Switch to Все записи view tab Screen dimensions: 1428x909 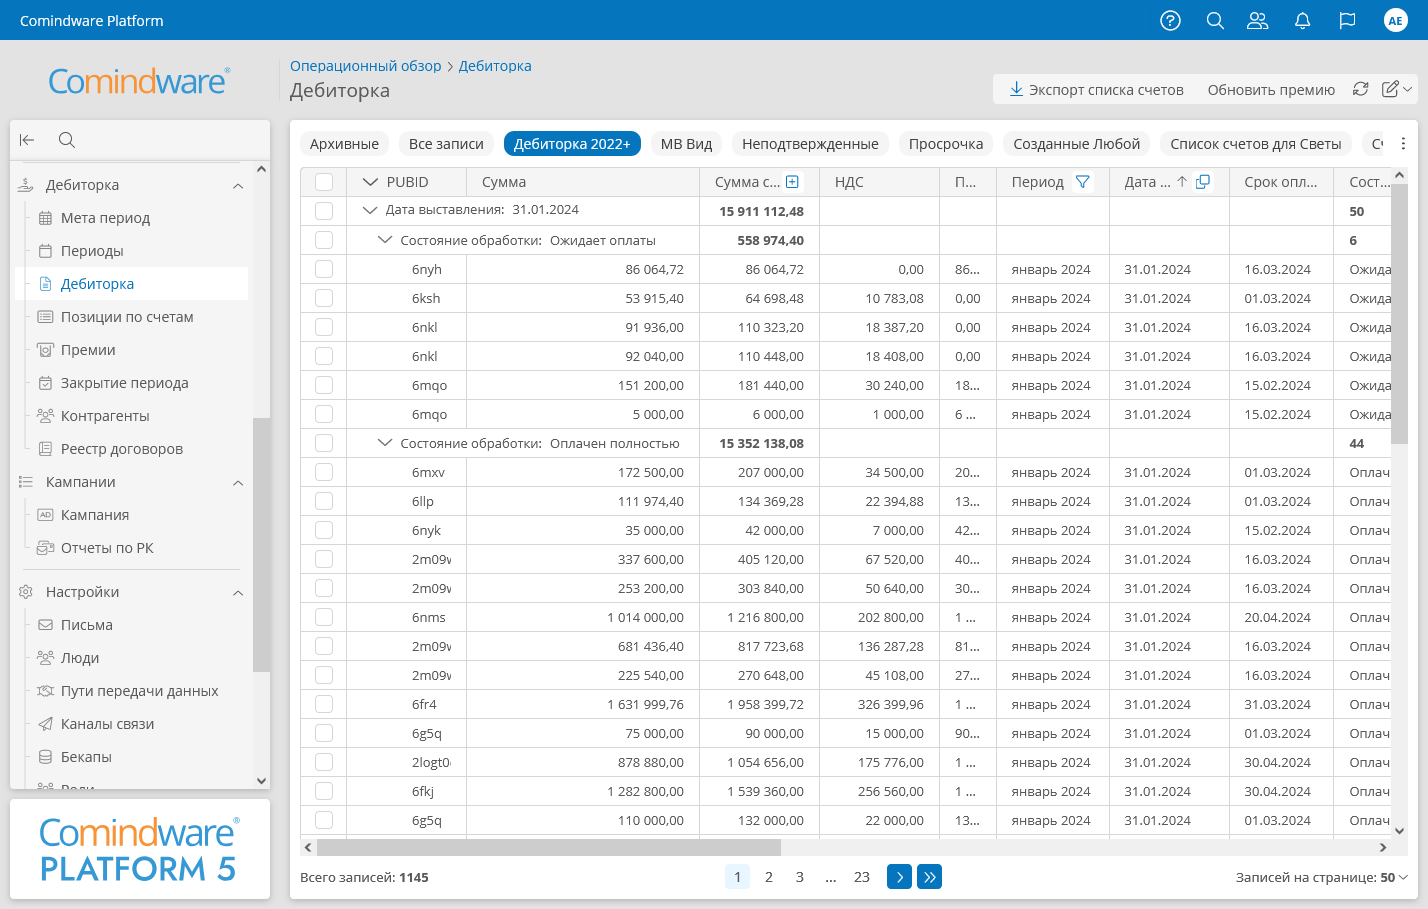tap(446, 144)
